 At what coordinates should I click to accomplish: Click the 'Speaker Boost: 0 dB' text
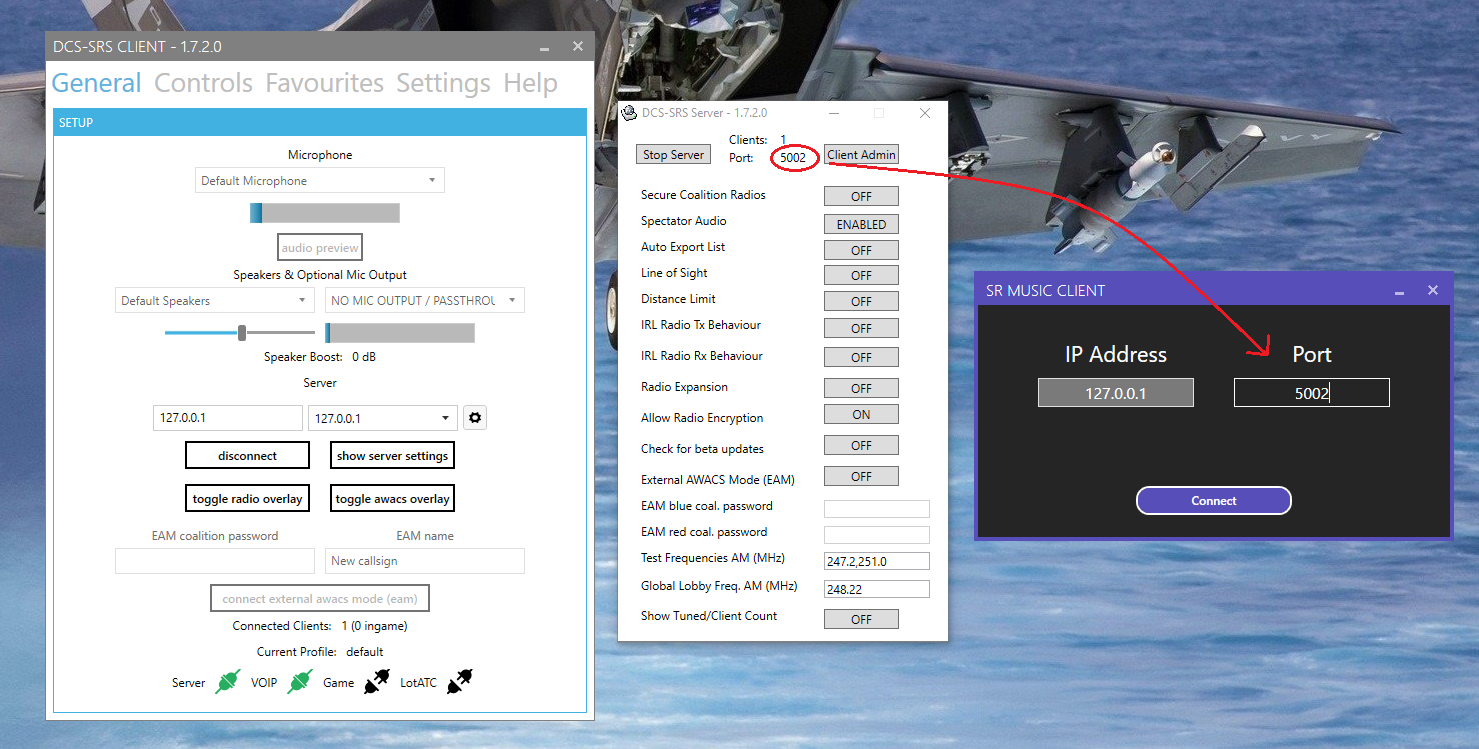pyautogui.click(x=320, y=357)
